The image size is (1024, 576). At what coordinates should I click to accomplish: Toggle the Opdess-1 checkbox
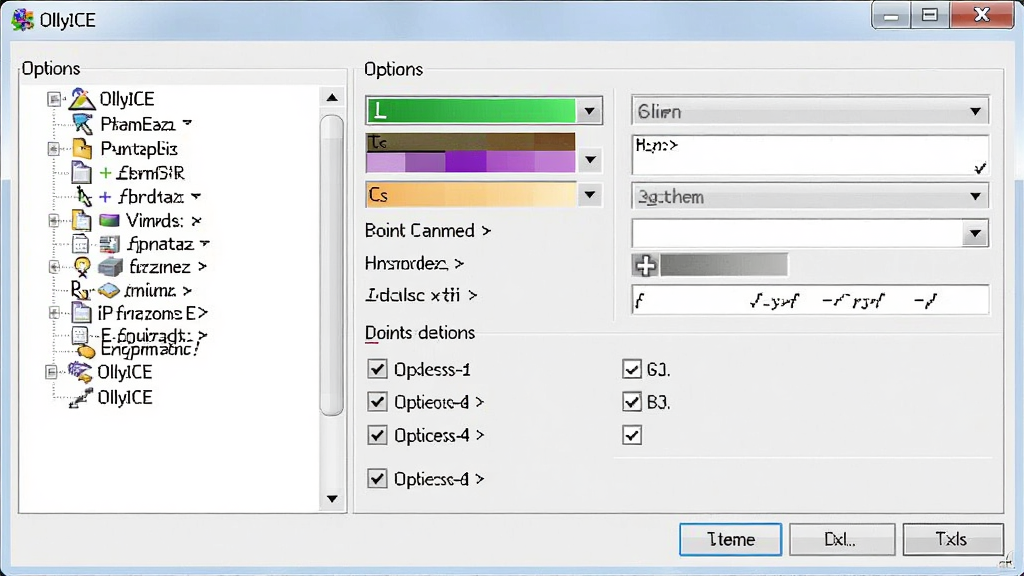(x=377, y=369)
